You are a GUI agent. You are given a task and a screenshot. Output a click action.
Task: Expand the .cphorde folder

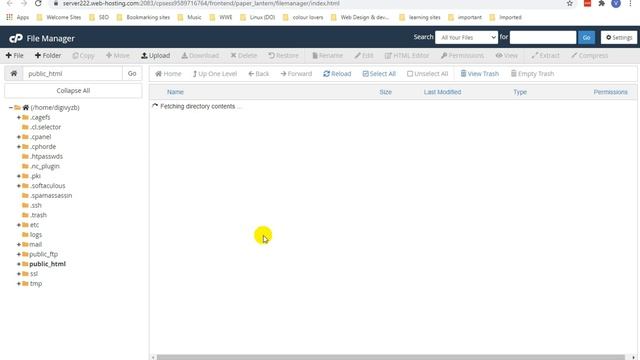coord(19,147)
